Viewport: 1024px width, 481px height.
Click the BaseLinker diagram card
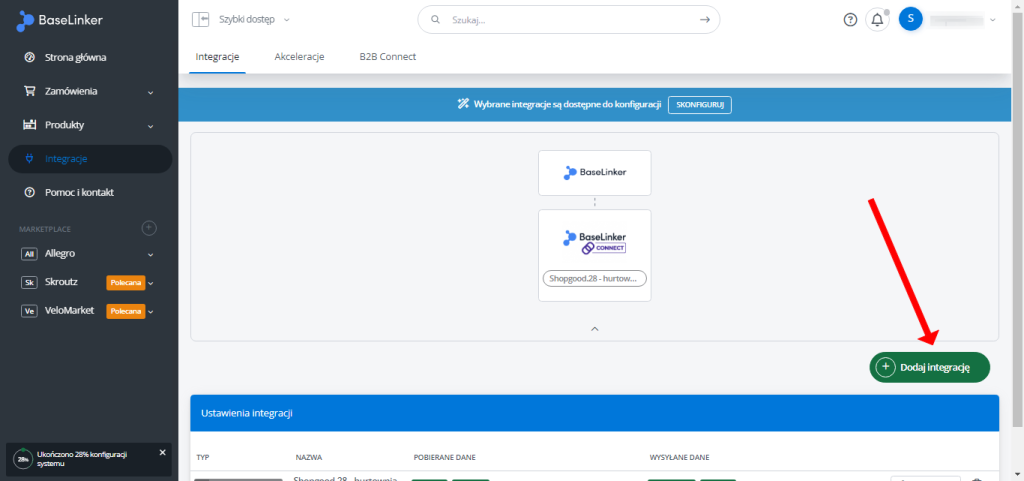[x=594, y=173]
